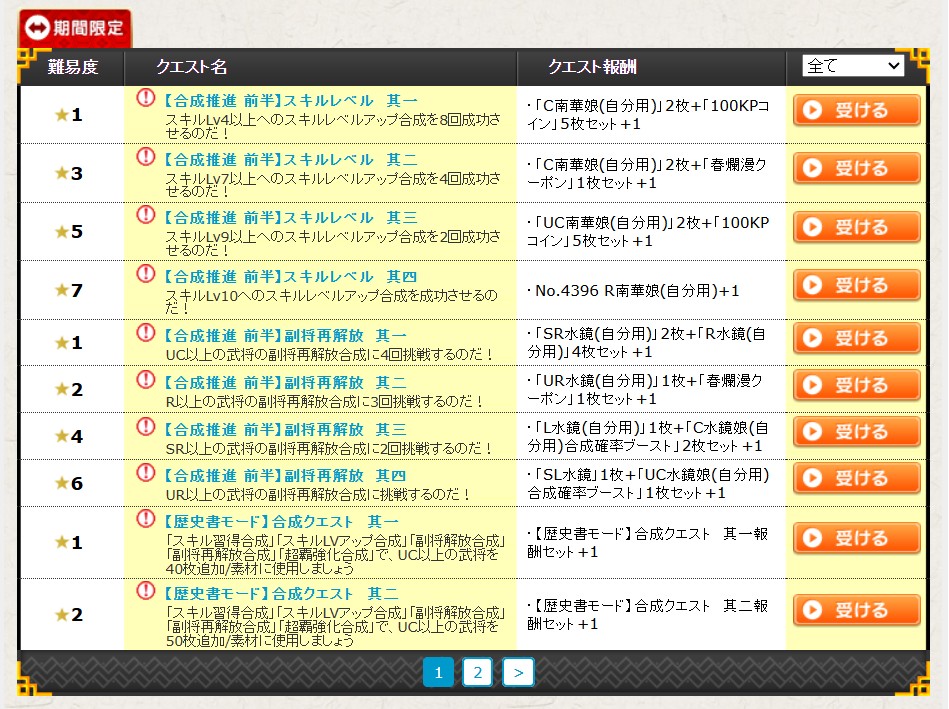The width and height of the screenshot is (949, 709).
Task: Click the star icon of difficulty 7 quest
Action: [x=61, y=290]
